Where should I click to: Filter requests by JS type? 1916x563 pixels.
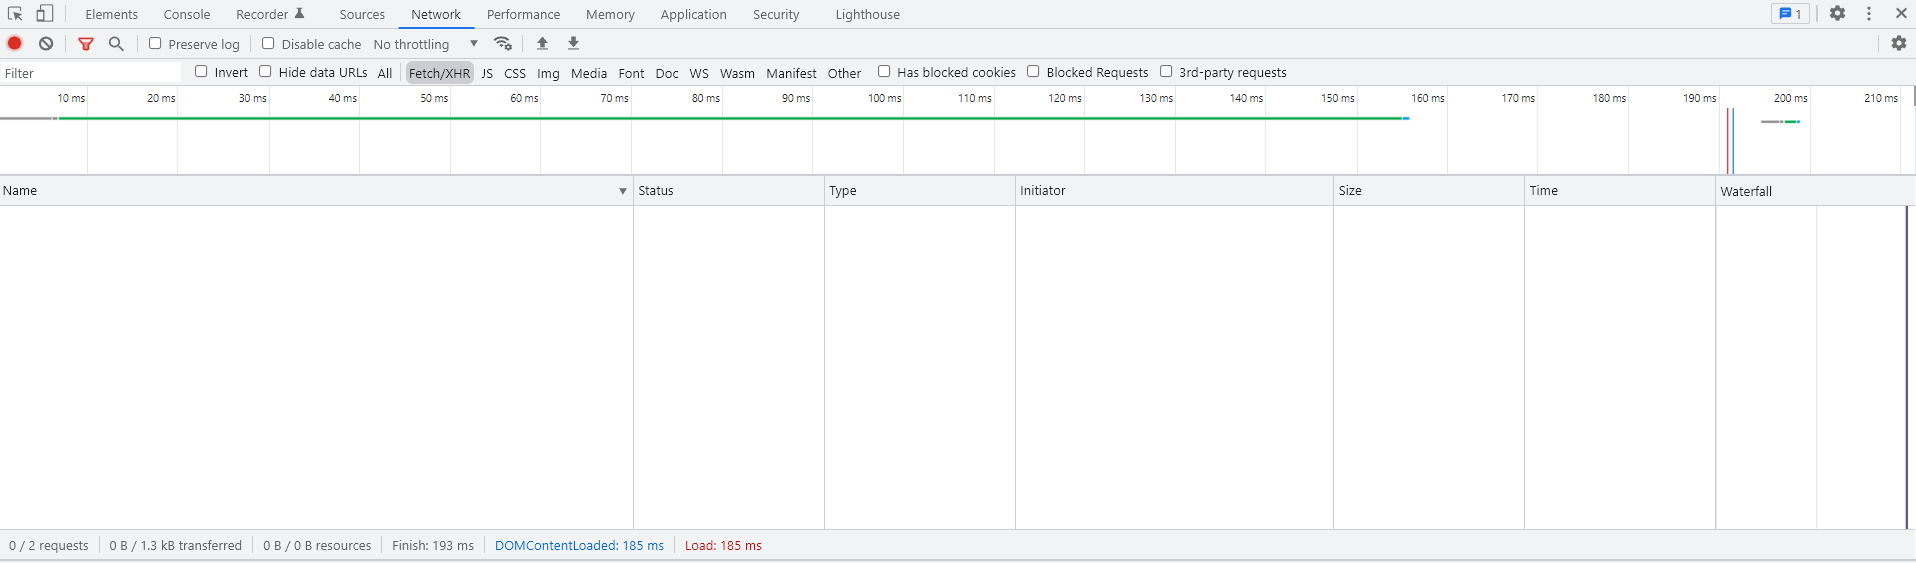tap(487, 73)
